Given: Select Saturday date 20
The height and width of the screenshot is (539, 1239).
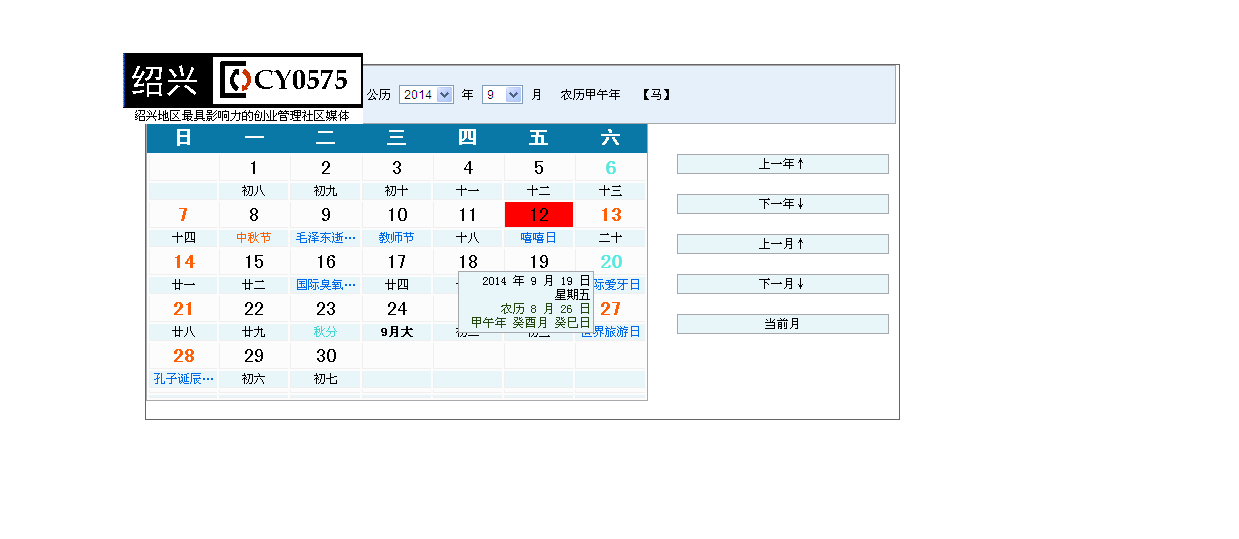Looking at the screenshot, I should click(x=611, y=262).
